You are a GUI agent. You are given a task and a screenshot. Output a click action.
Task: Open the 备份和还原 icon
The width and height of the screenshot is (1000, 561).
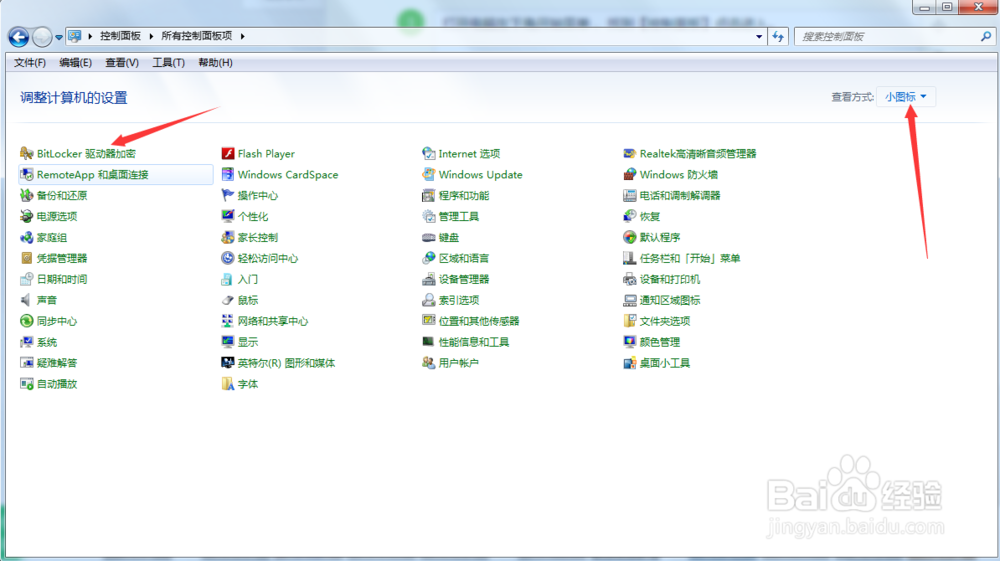[x=26, y=195]
